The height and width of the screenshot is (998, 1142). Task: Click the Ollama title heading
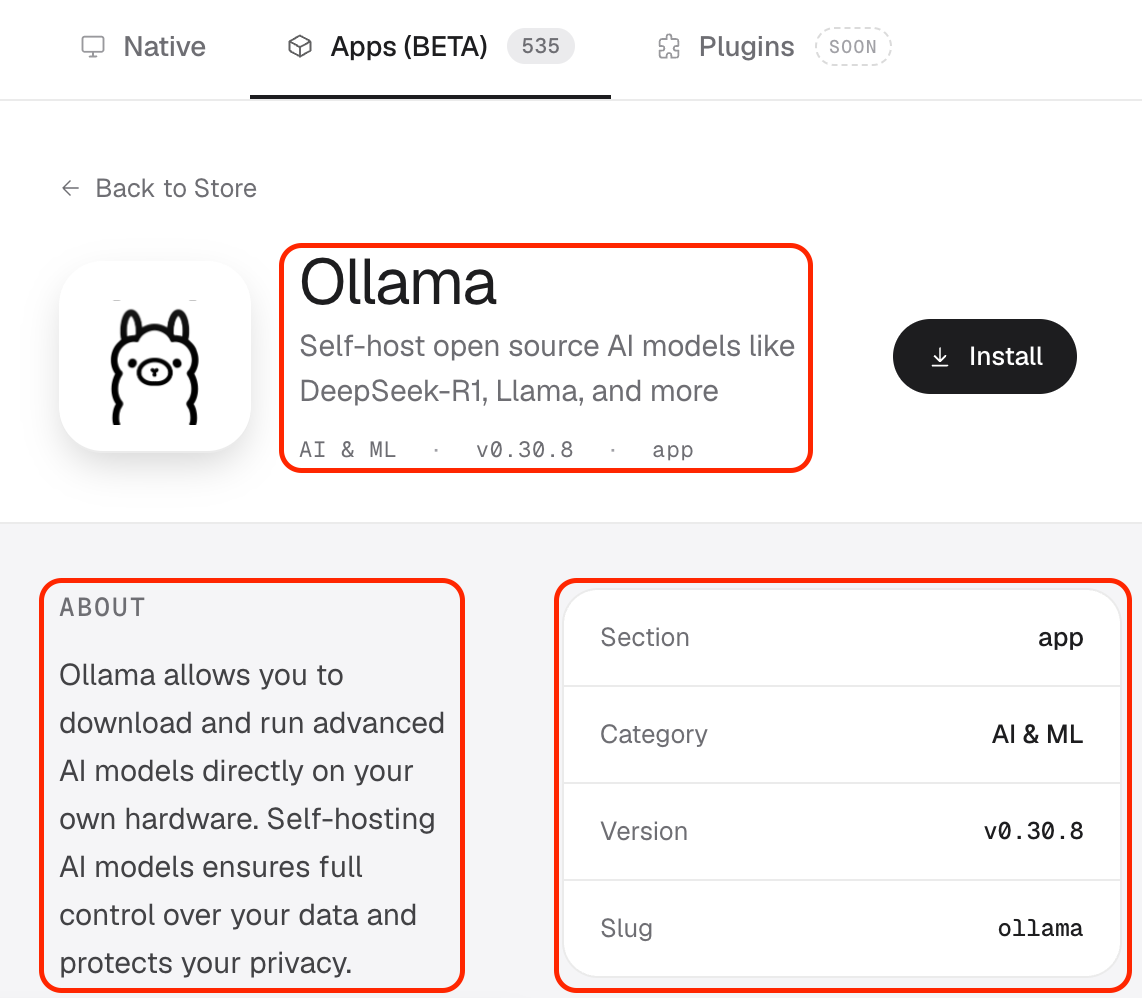pos(398,283)
